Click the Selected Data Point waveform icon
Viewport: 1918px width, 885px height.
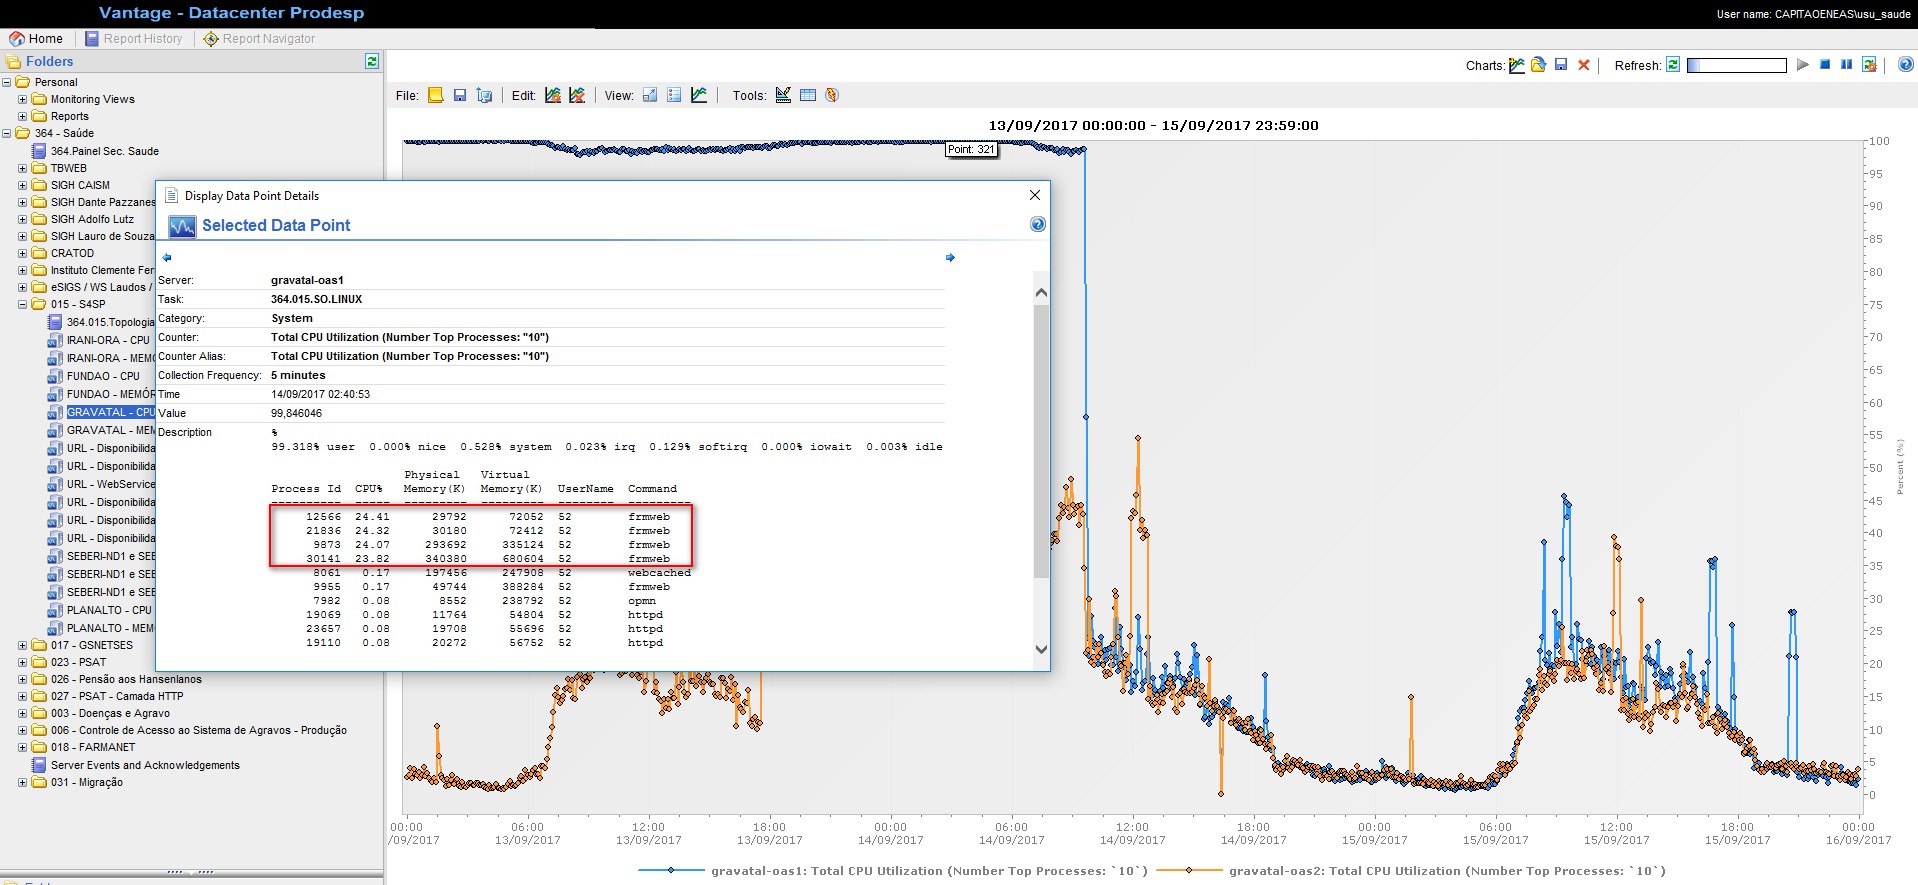tap(182, 226)
